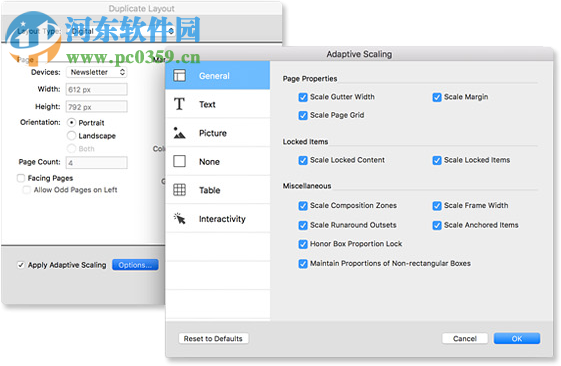561x366 pixels.
Task: Uncheck Scale Composition Zones
Action: (x=303, y=205)
